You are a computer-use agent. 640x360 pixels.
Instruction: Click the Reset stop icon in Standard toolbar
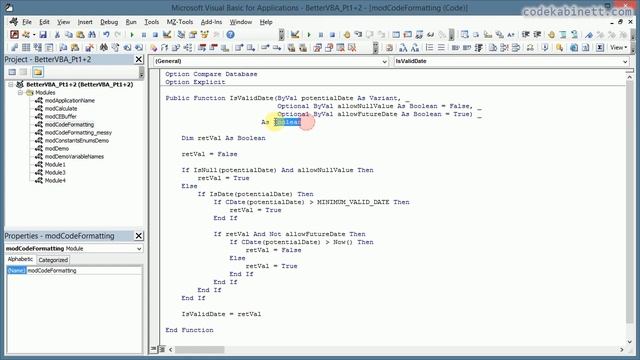tap(155, 35)
